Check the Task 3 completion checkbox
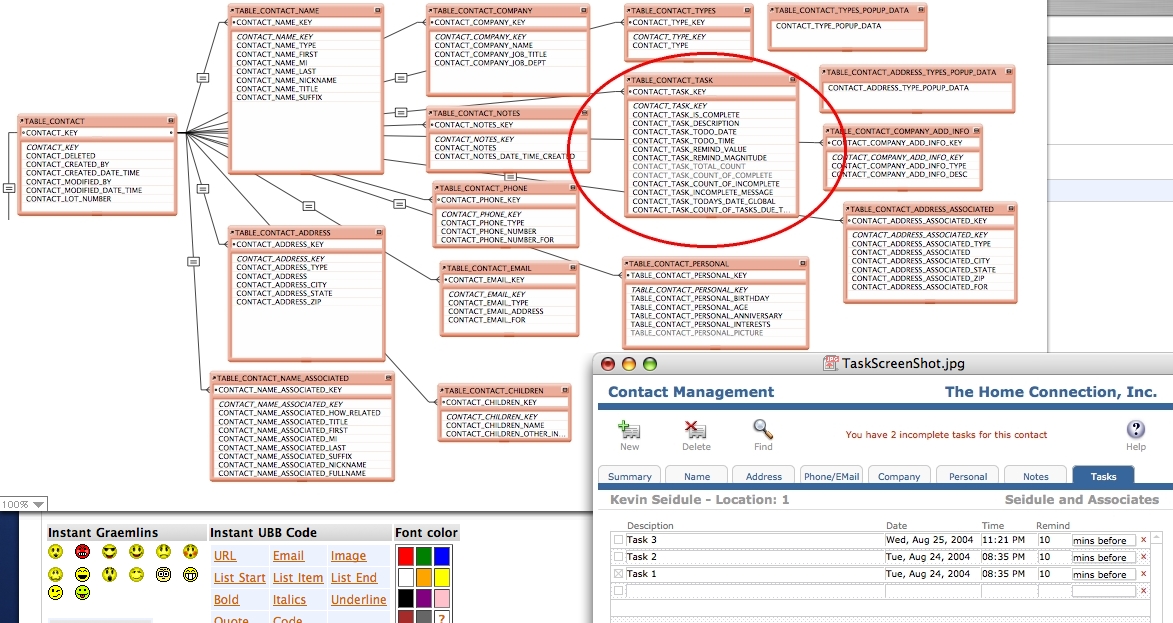The width and height of the screenshot is (1173, 623). [618, 539]
